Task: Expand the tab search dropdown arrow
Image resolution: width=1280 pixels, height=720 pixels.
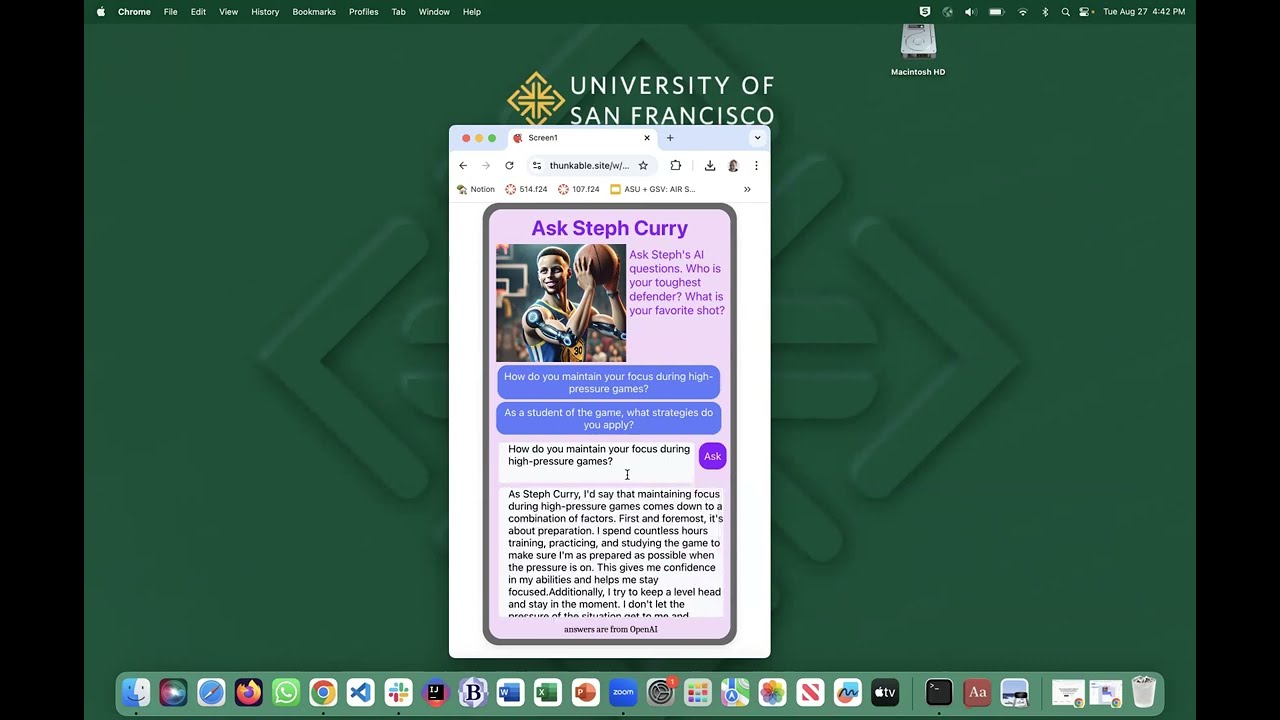Action: tap(757, 138)
